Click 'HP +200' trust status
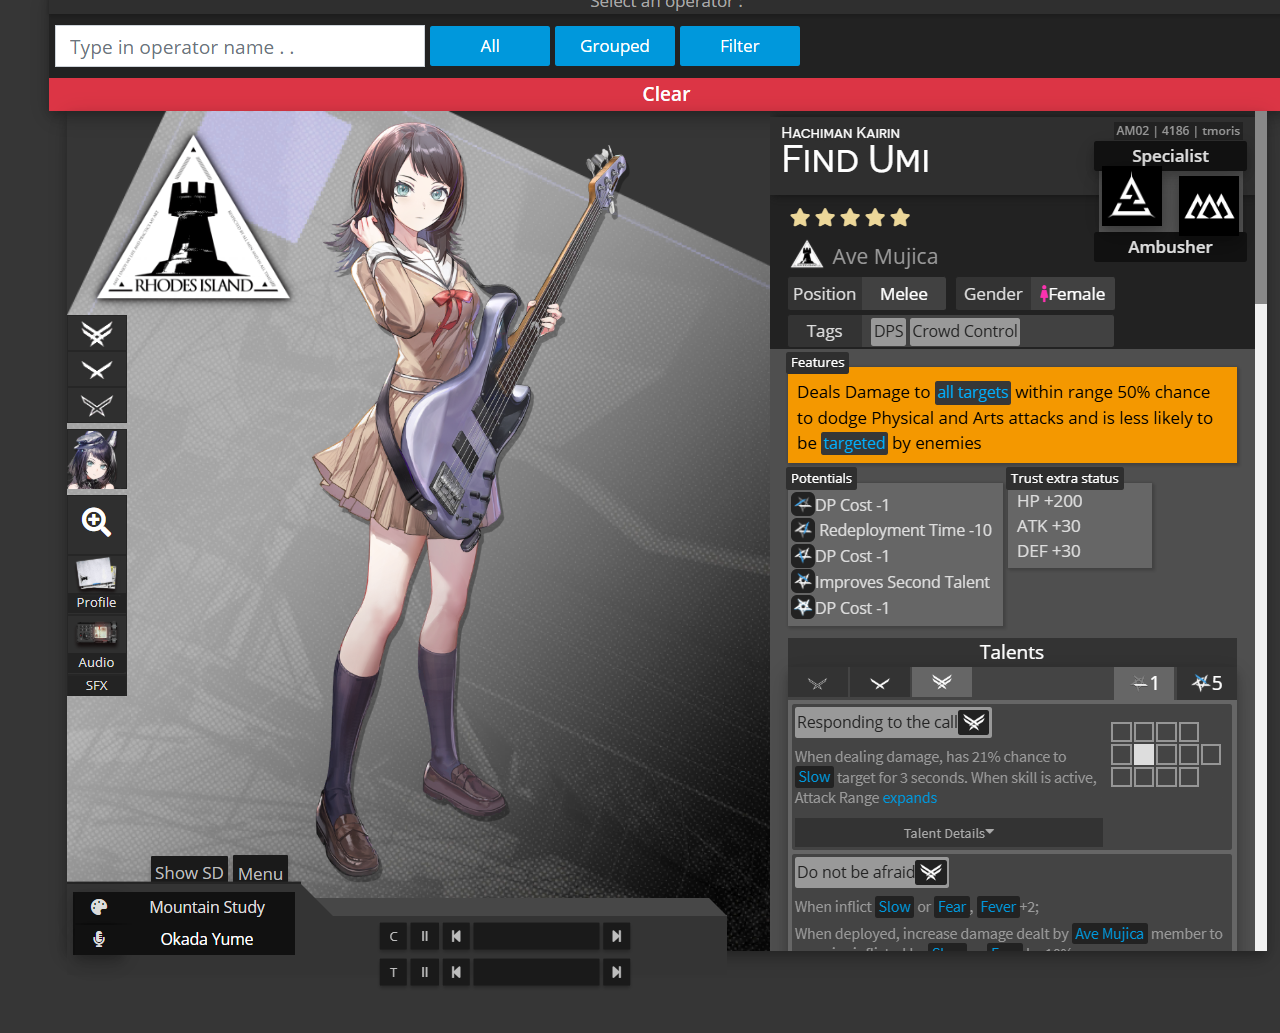 click(1049, 501)
